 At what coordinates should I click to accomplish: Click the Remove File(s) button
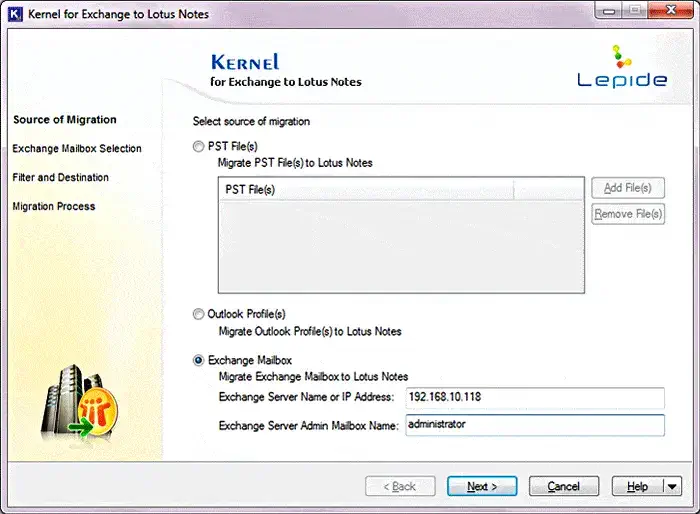pos(628,214)
